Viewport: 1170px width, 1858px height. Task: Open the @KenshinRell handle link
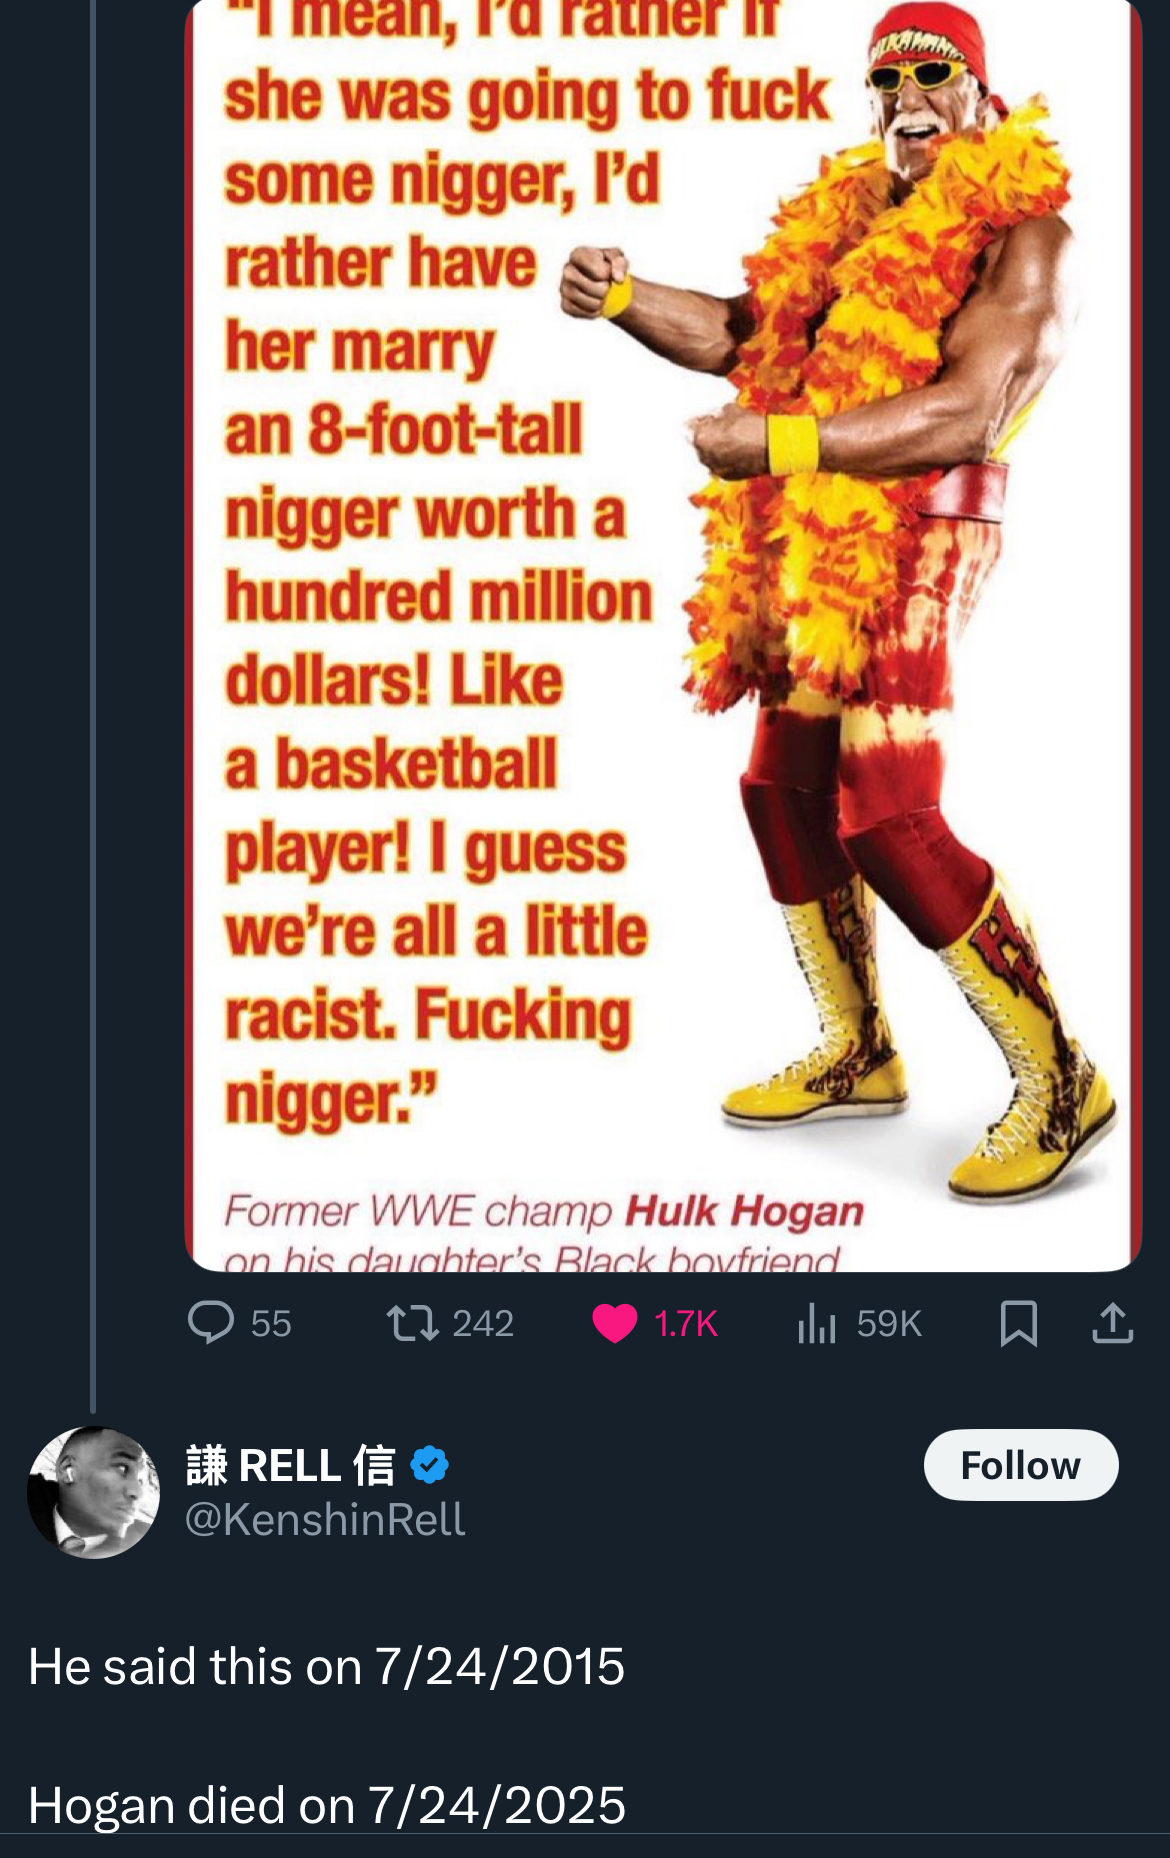pyautogui.click(x=325, y=1519)
